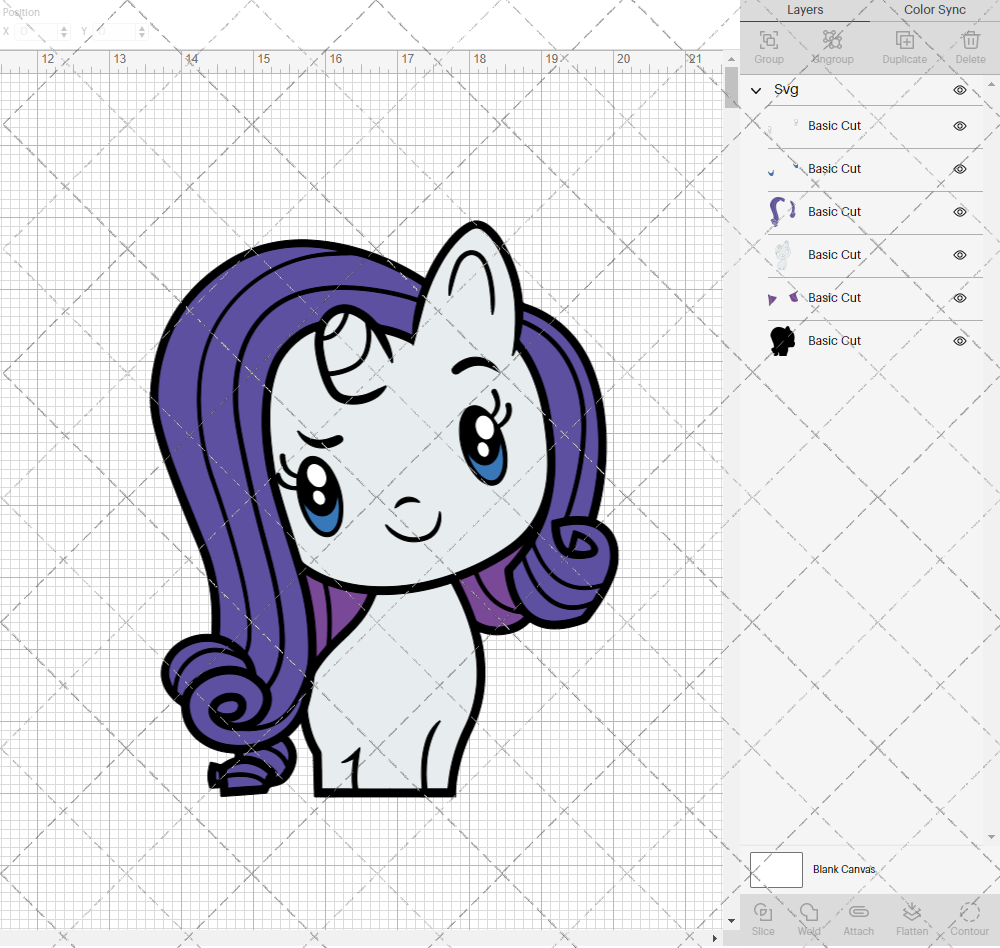This screenshot has height=948, width=1000.
Task: Select the Weld tool
Action: [x=809, y=912]
